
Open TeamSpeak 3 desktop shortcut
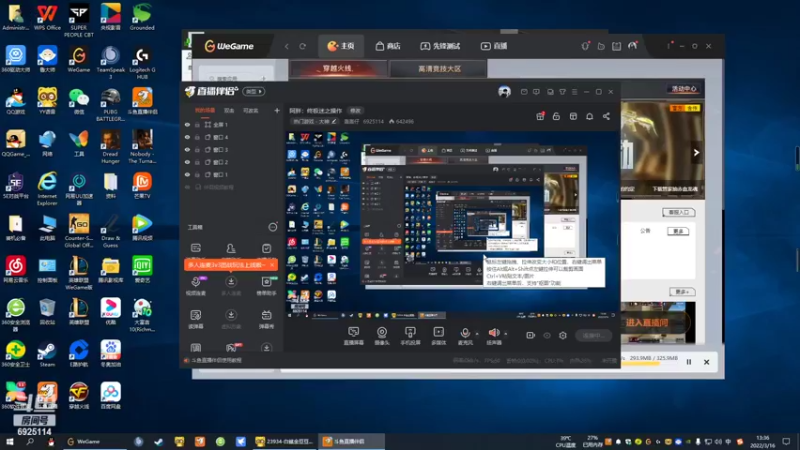(x=110, y=62)
